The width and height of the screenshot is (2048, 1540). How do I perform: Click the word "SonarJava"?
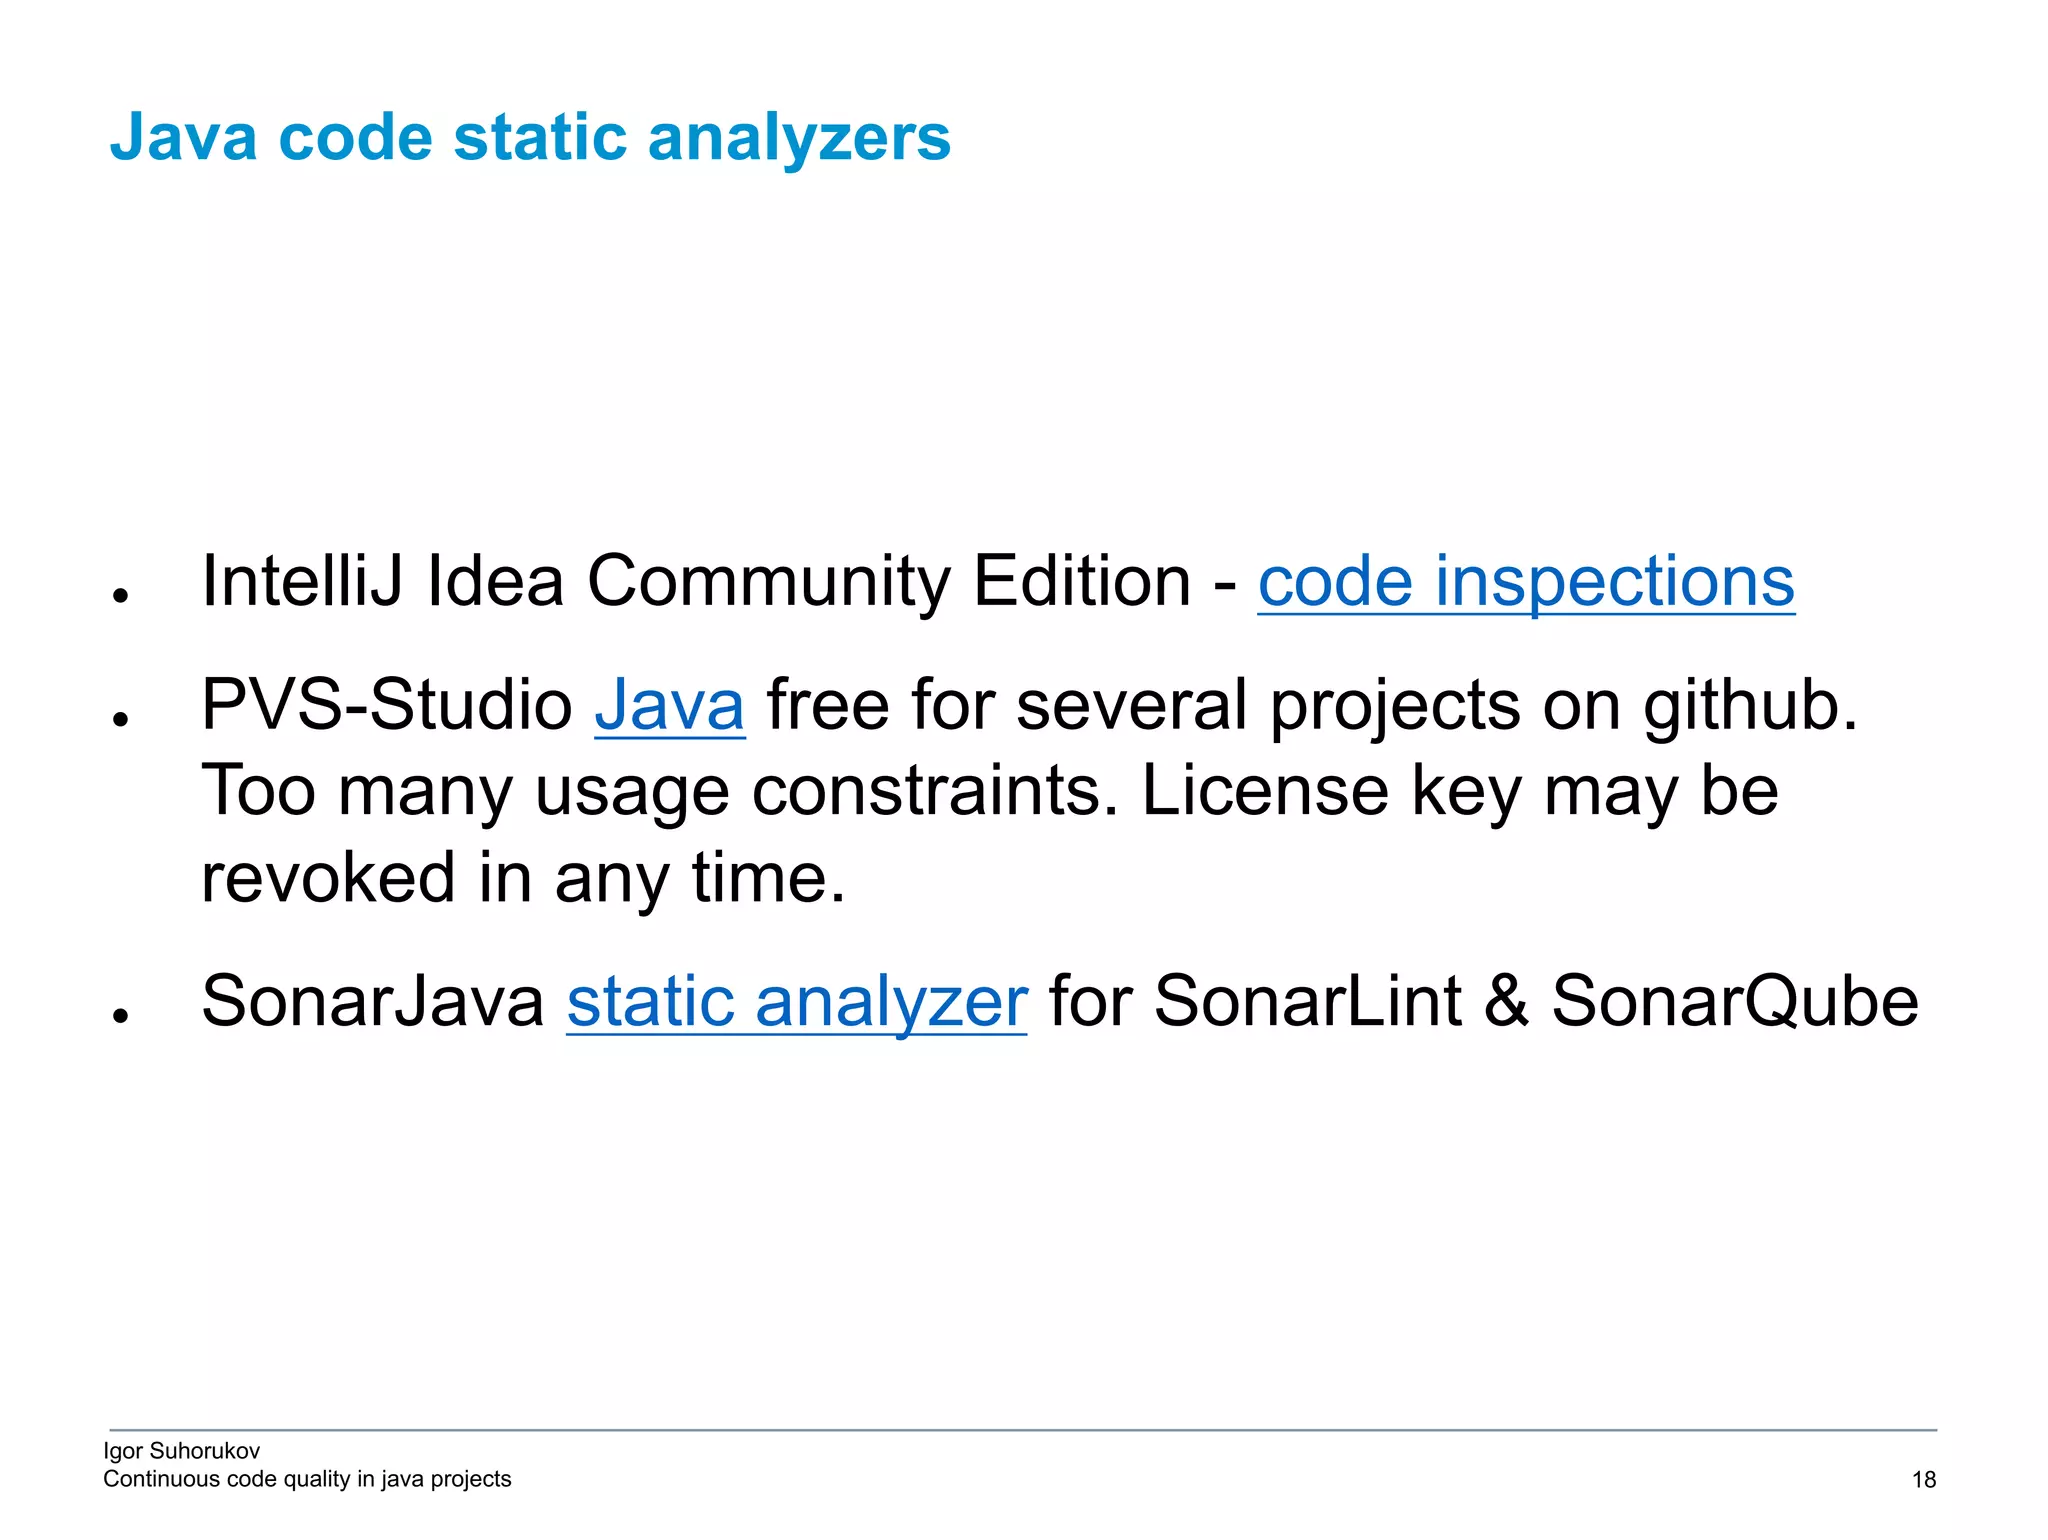[x=372, y=1002]
